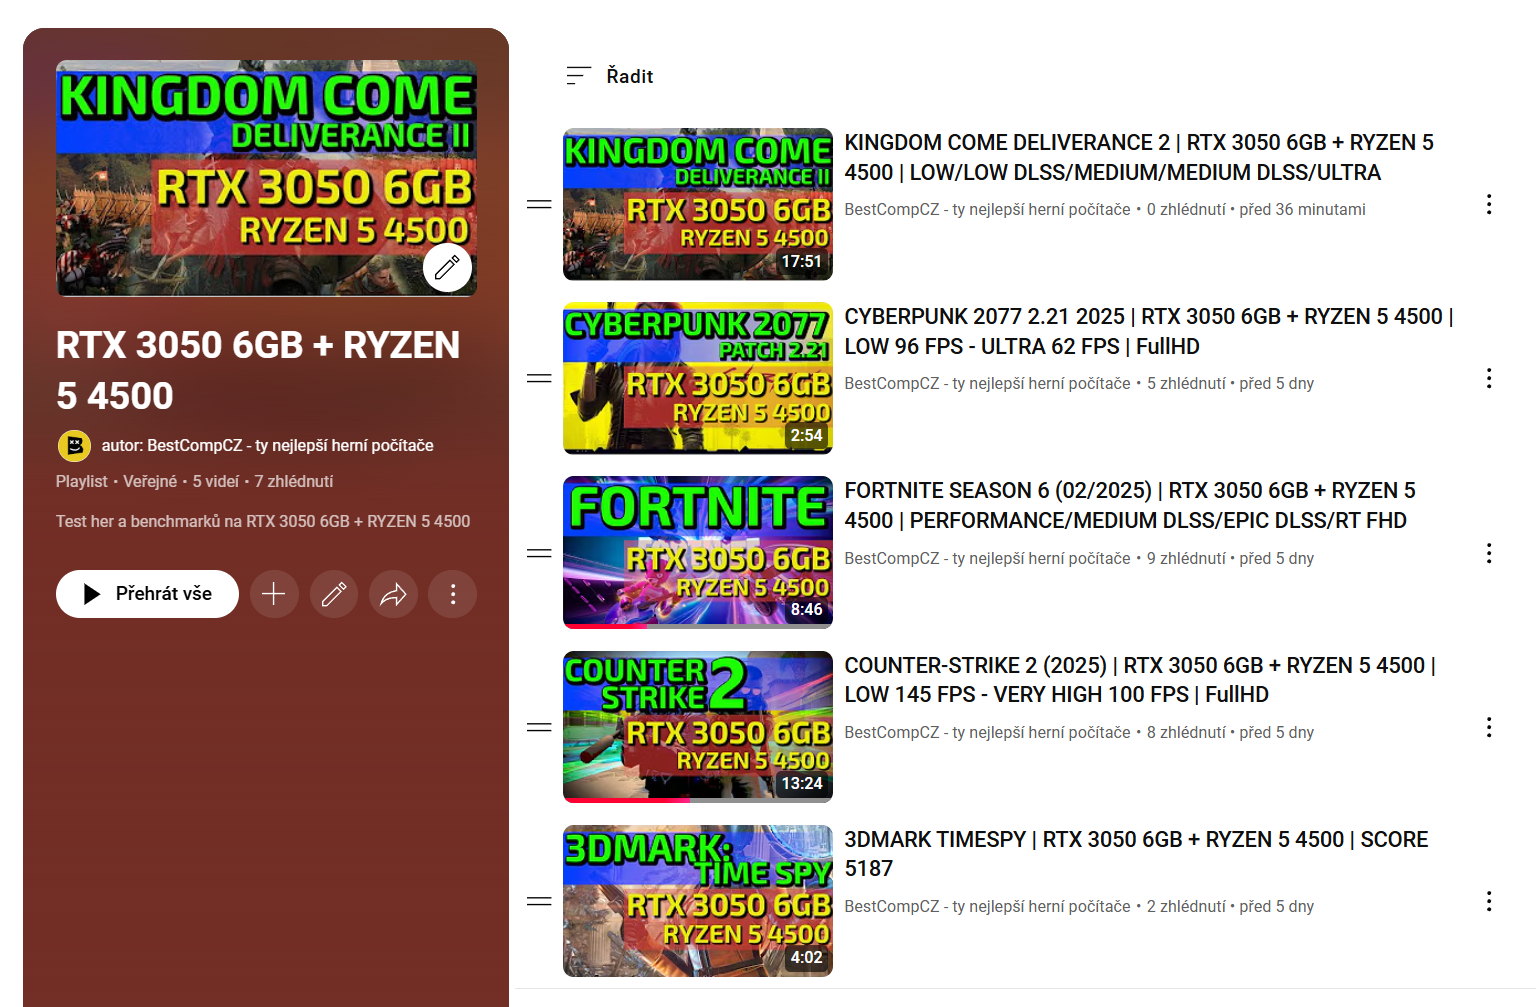The image size is (1536, 1007).
Task: Click the Řadit sort icon
Action: click(x=578, y=76)
